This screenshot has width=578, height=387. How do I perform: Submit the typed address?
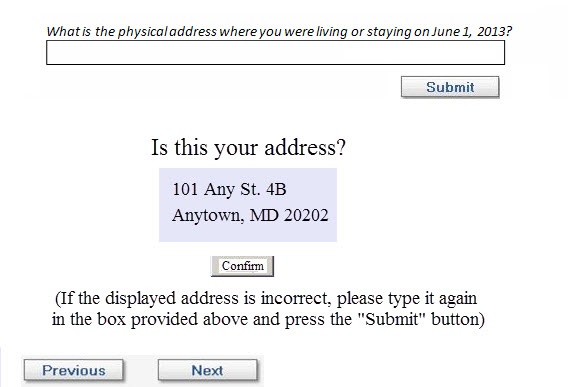point(450,87)
